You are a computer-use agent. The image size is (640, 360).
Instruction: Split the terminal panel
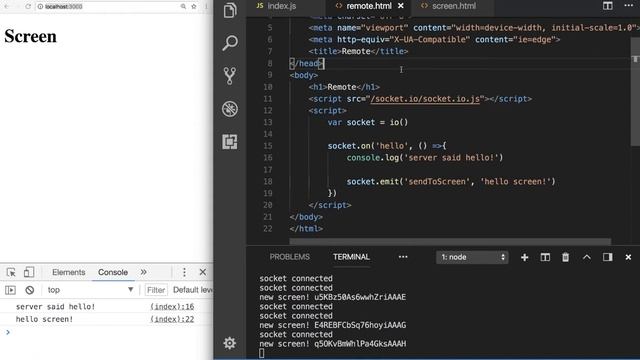(x=545, y=257)
